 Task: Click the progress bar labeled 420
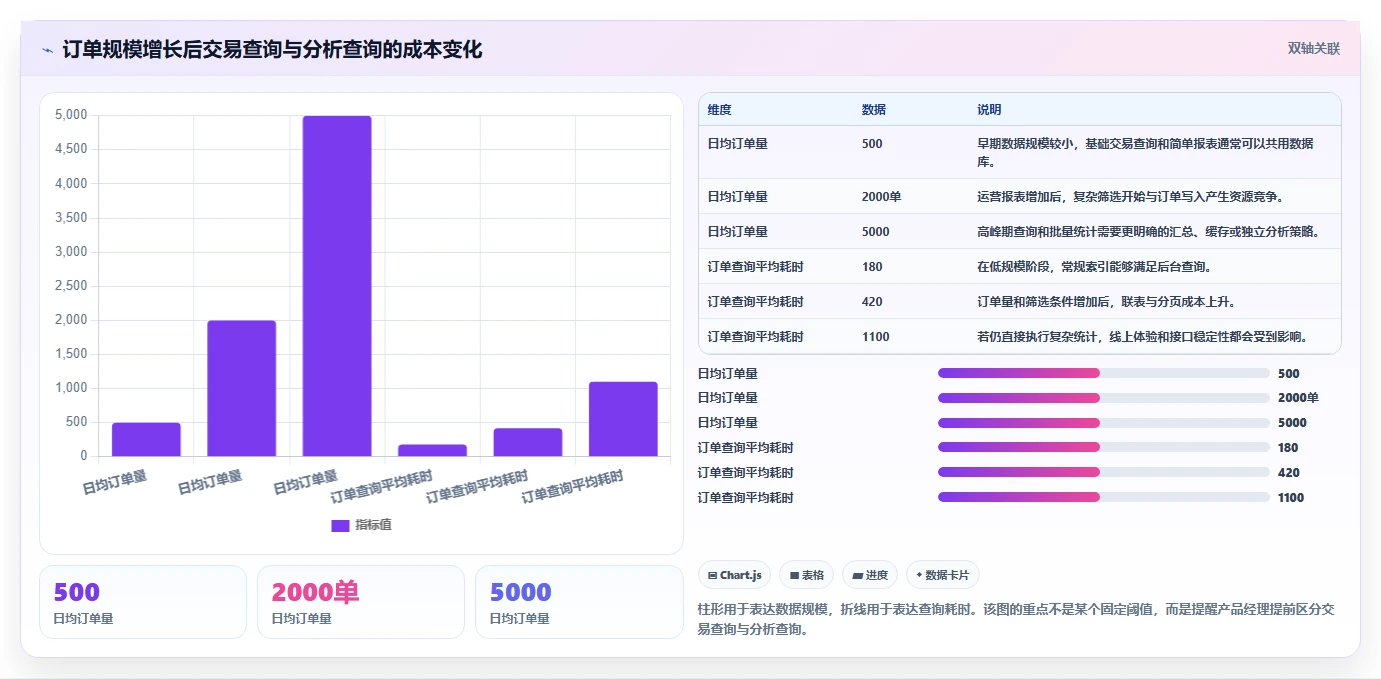pyautogui.click(x=1104, y=472)
